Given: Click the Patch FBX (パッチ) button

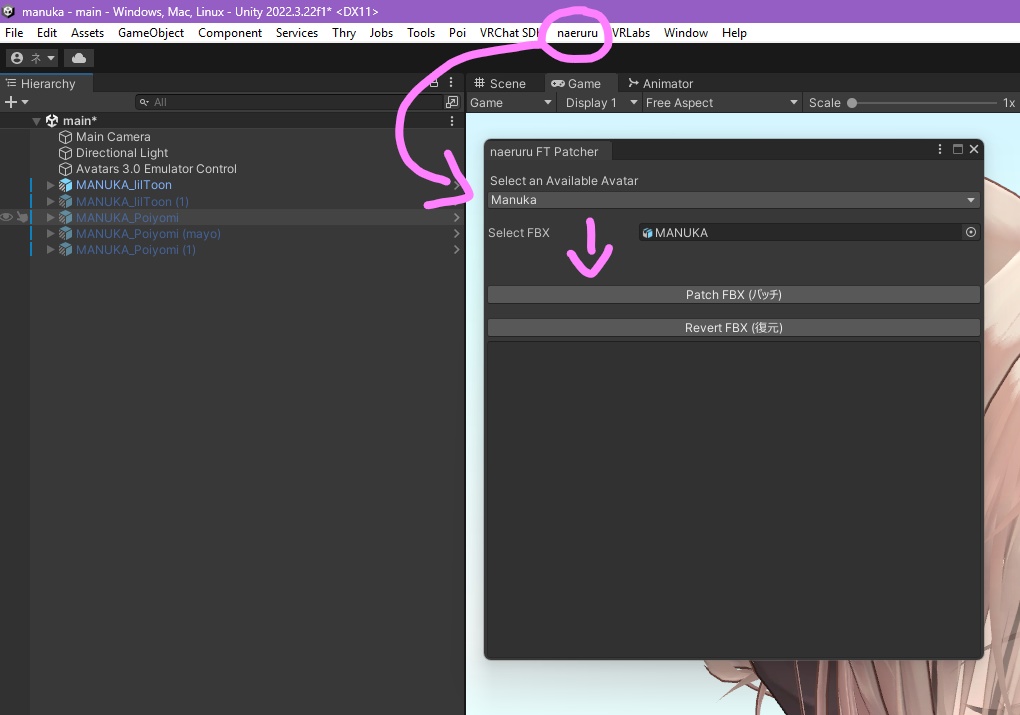Looking at the screenshot, I should [733, 294].
